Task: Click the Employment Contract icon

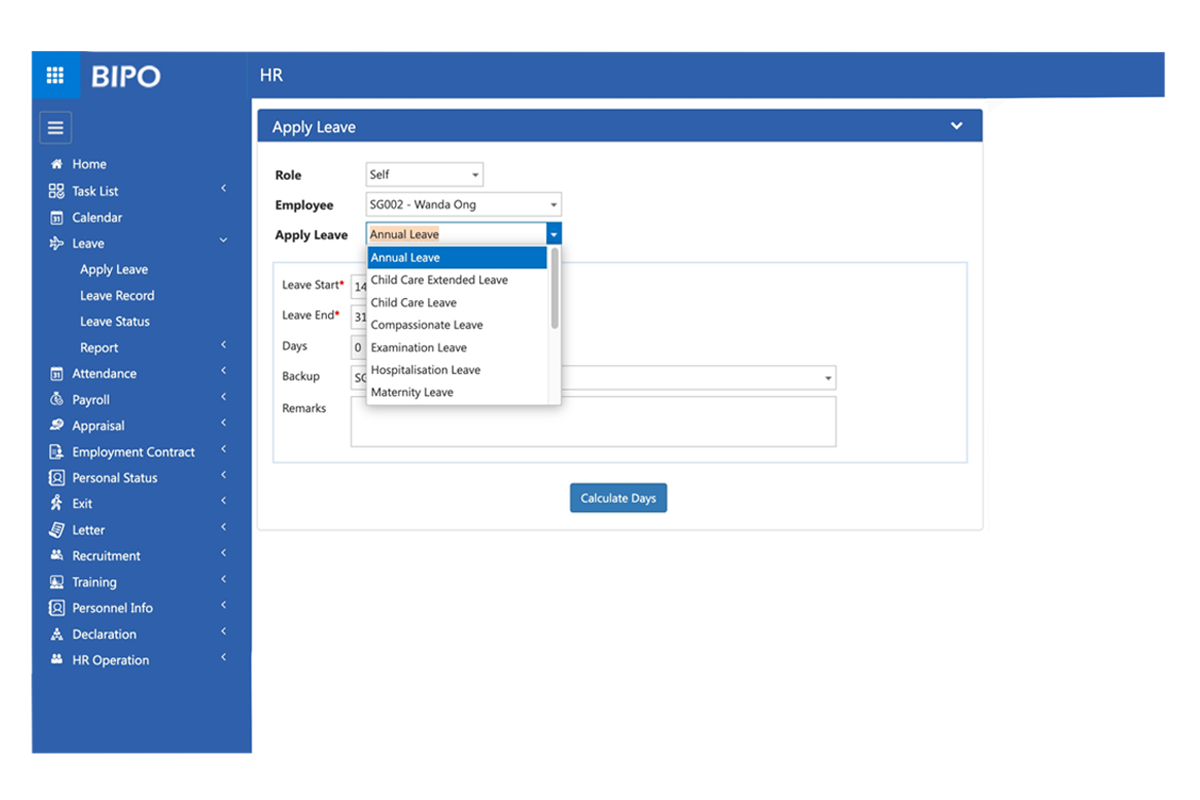Action: pos(57,452)
